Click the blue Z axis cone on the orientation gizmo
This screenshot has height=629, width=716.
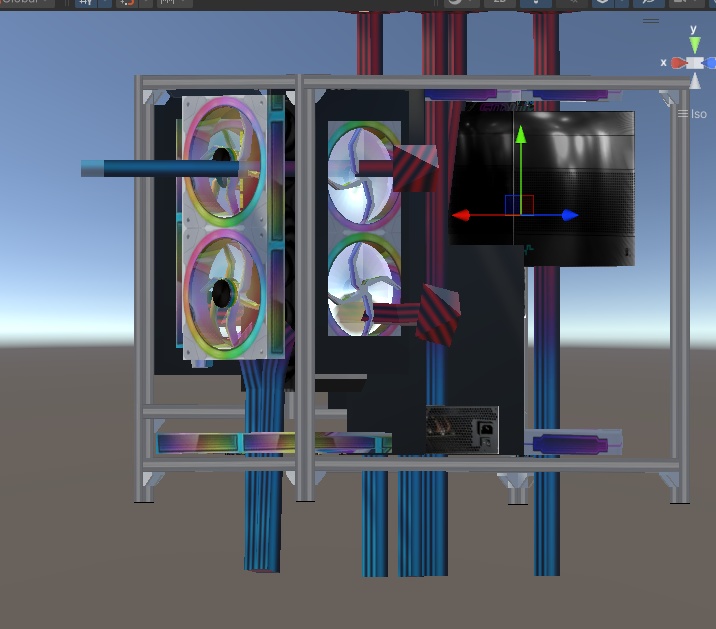coord(711,63)
